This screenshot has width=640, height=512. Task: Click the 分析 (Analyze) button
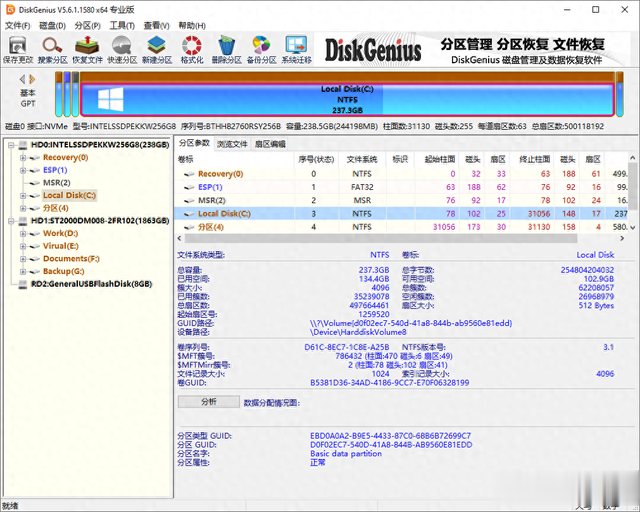pos(209,402)
